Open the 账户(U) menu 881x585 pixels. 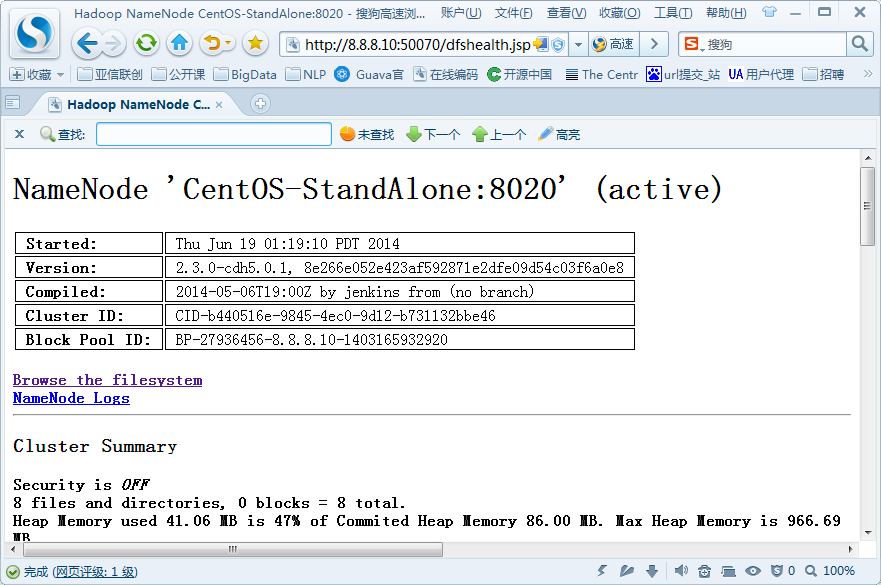461,13
